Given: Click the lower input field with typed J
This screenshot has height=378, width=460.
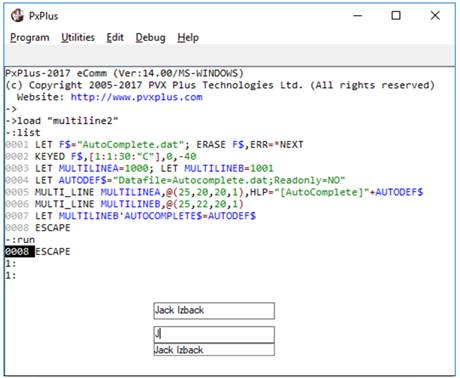Looking at the screenshot, I should pyautogui.click(x=214, y=334).
